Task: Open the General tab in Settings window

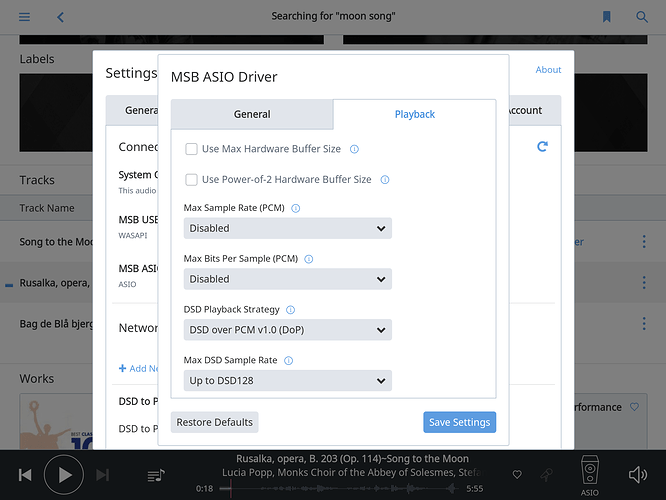Action: coord(132,110)
